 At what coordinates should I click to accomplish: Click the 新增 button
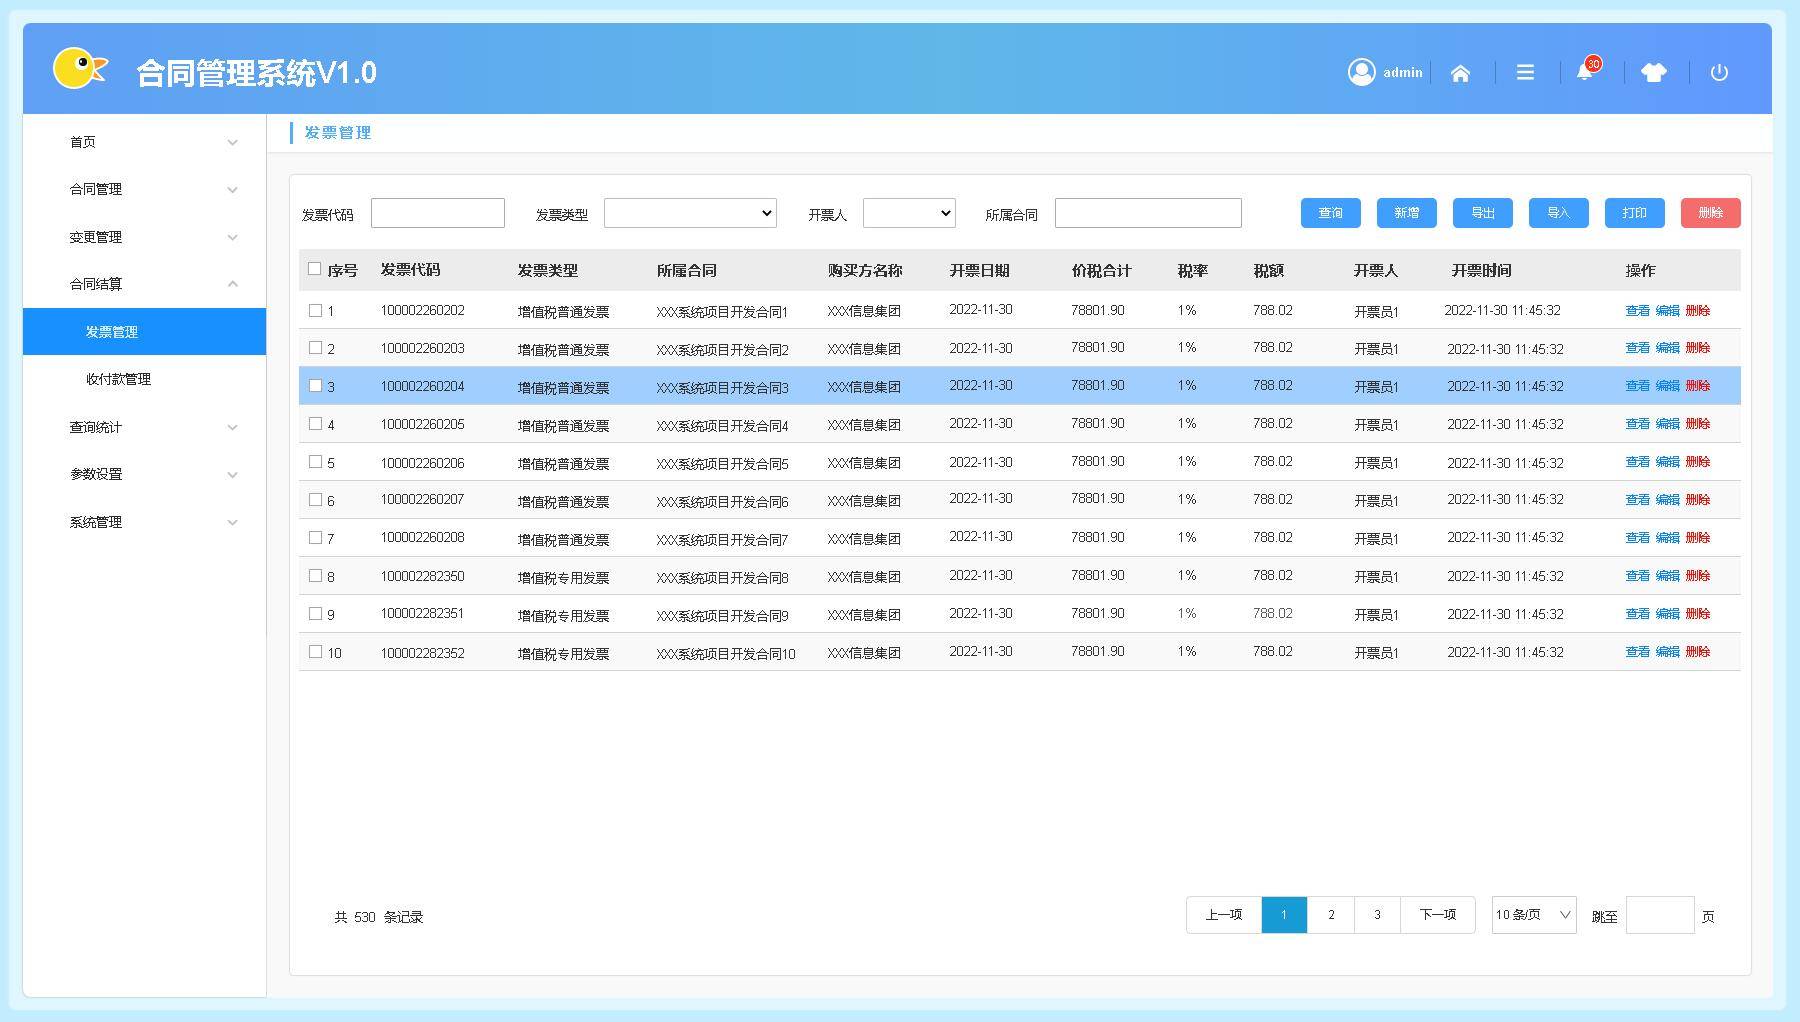tap(1407, 213)
